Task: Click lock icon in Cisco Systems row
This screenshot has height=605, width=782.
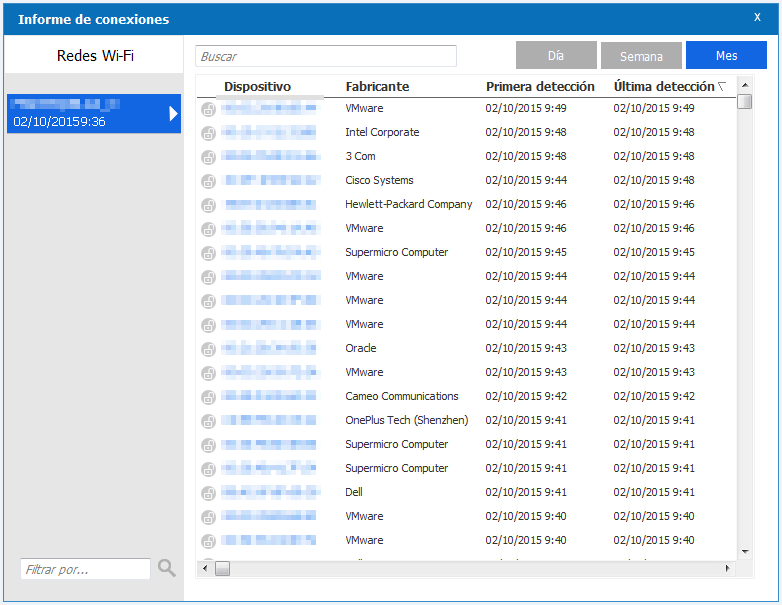Action: (208, 181)
